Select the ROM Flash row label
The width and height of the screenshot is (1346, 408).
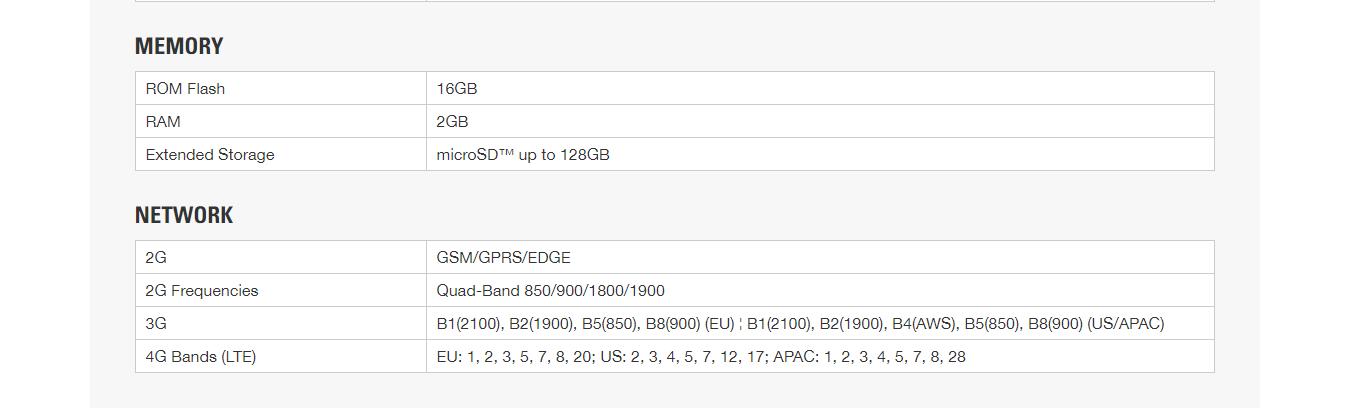click(x=185, y=89)
